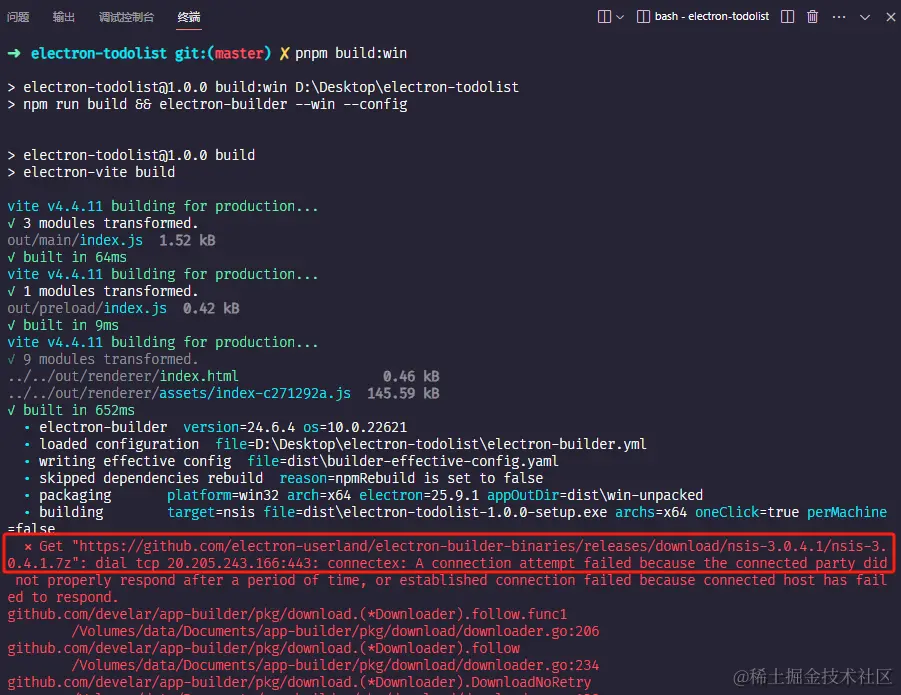
Task: Collapse panel with the chevron down icon
Action: (x=865, y=17)
